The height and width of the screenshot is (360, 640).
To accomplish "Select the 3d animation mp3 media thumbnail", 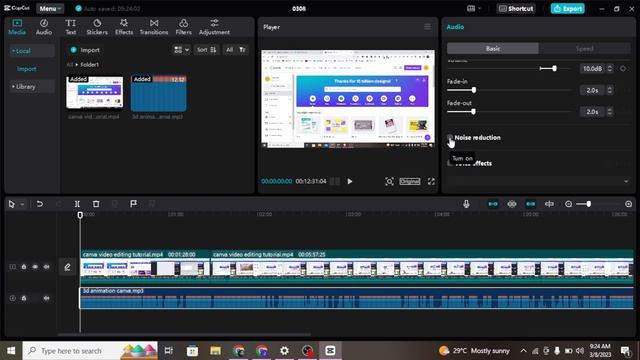I will (x=158, y=93).
